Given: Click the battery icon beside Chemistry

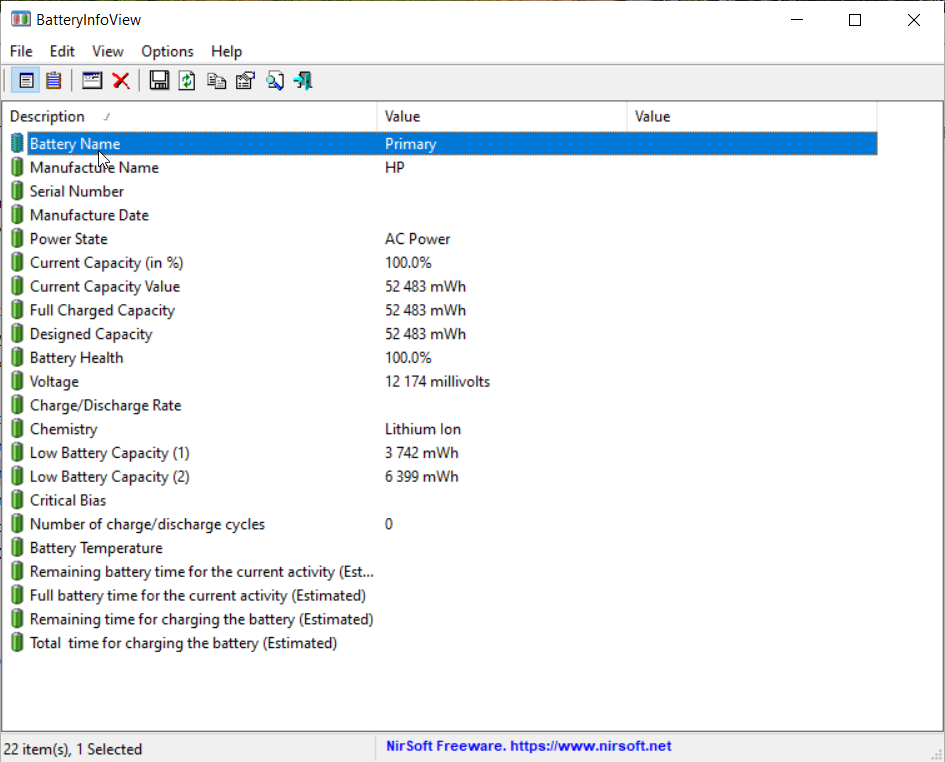Looking at the screenshot, I should pyautogui.click(x=17, y=429).
